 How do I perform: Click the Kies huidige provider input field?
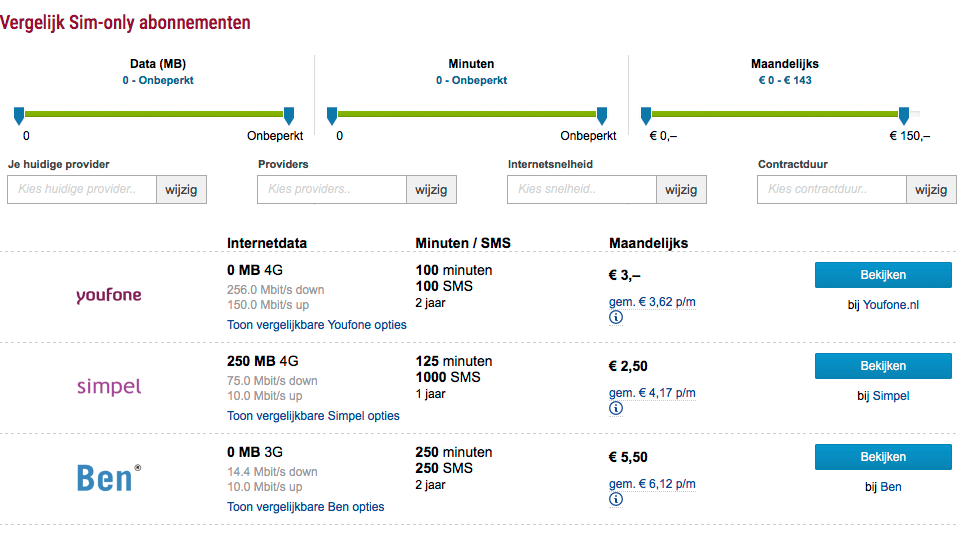pos(82,189)
